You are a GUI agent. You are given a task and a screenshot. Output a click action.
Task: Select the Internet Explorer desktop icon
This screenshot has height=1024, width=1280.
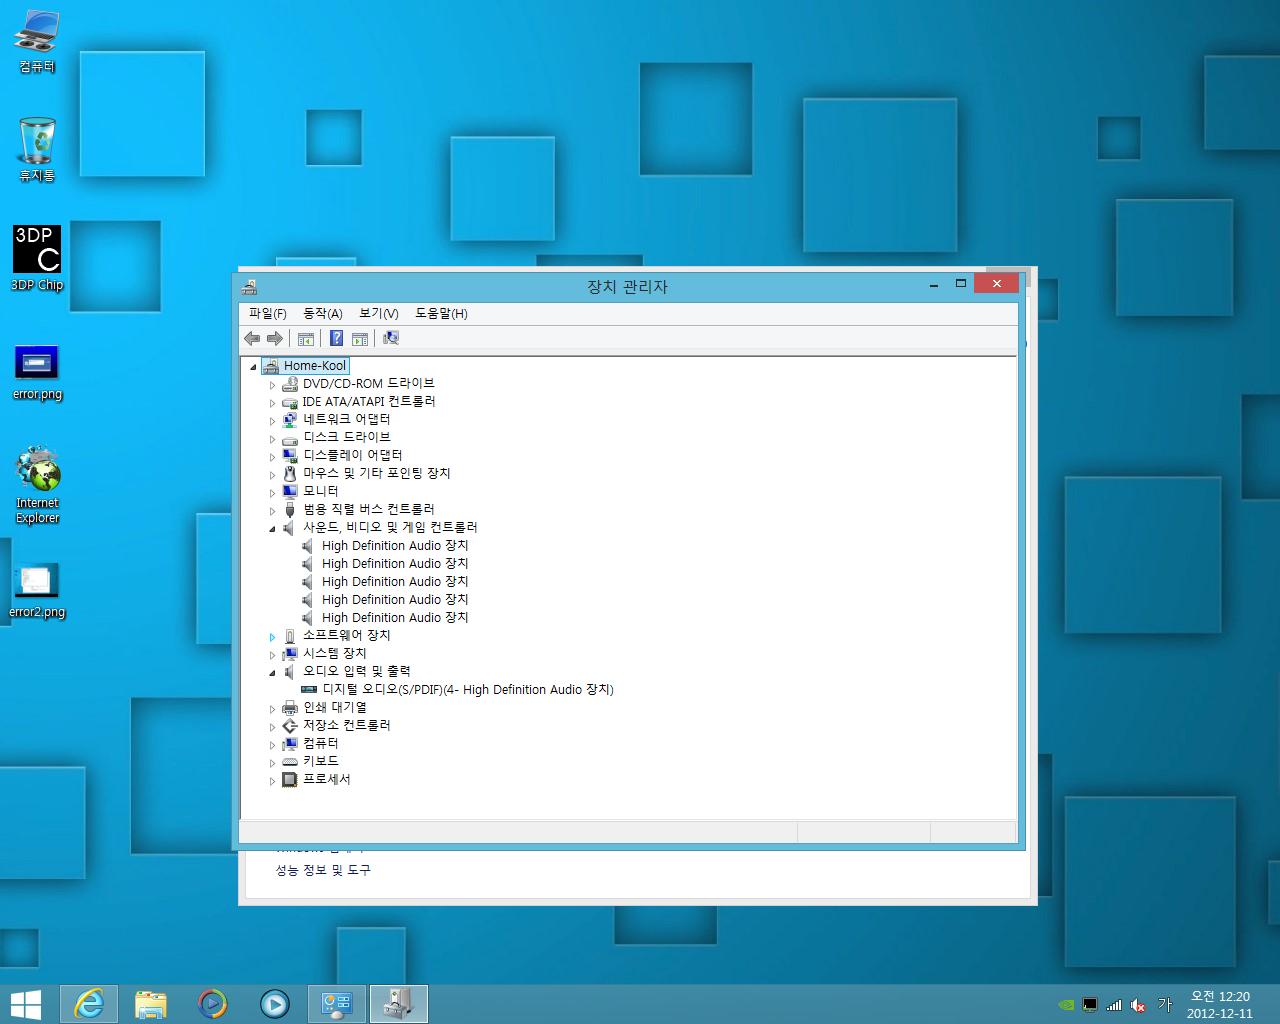pyautogui.click(x=37, y=484)
